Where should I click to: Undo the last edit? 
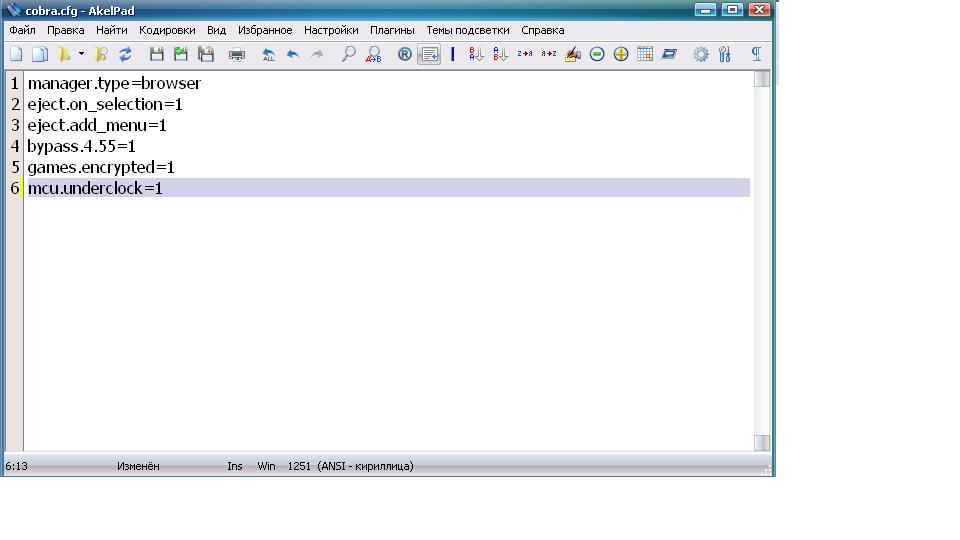coord(293,54)
